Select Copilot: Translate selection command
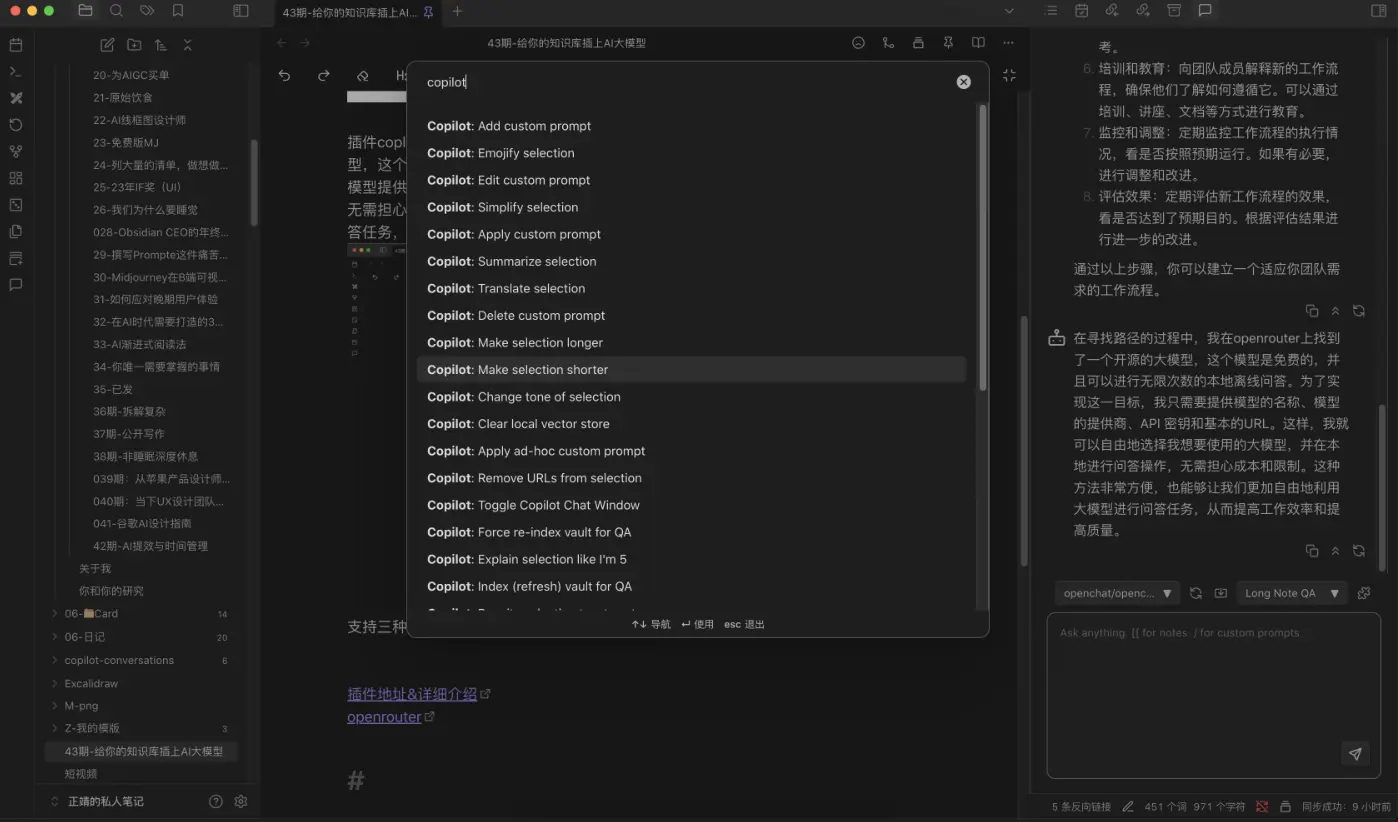 [531, 288]
